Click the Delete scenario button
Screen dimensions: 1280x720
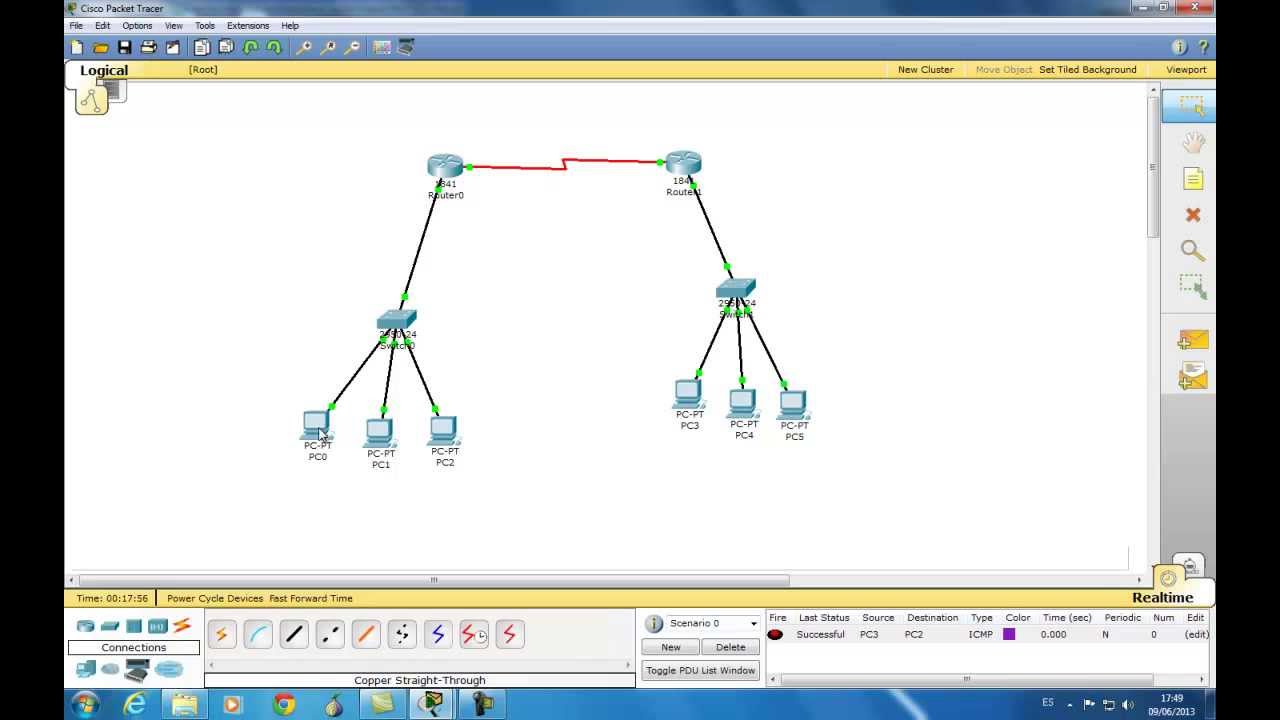[x=731, y=647]
